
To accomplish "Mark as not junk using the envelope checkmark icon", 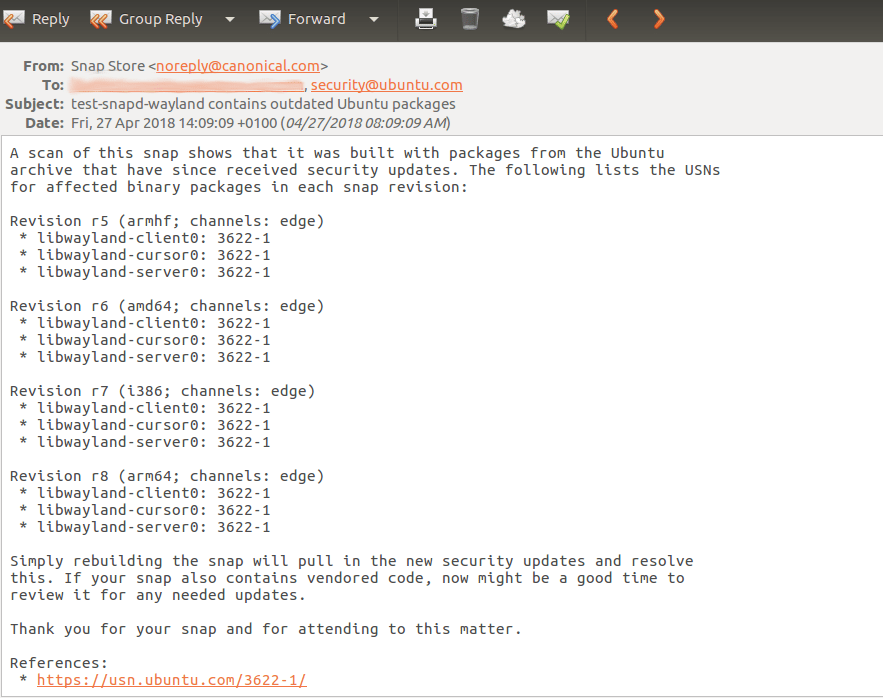I will tap(558, 19).
